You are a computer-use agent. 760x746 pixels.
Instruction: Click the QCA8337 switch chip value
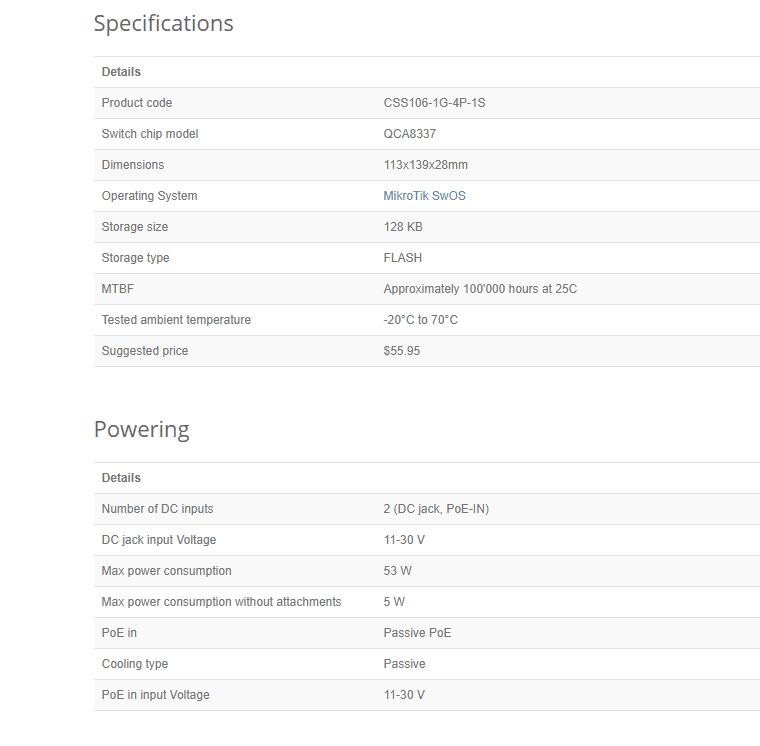click(x=409, y=134)
